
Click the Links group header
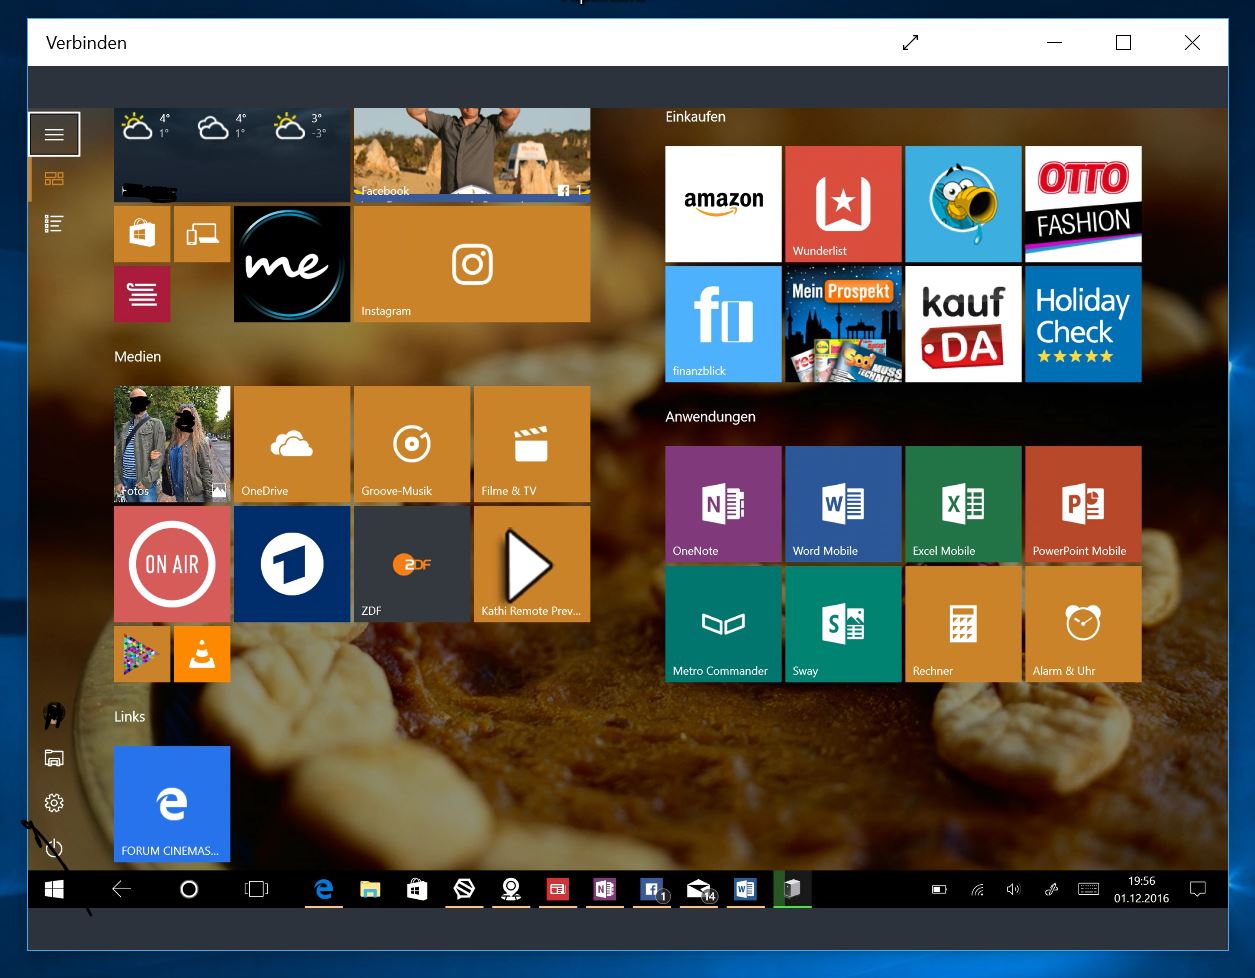(129, 717)
